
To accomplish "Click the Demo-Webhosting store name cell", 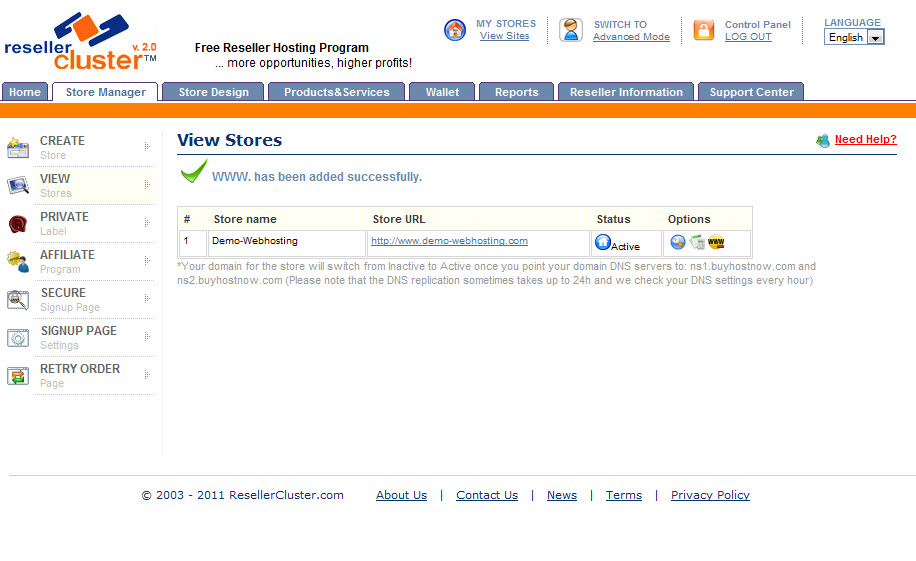I will click(x=287, y=243).
